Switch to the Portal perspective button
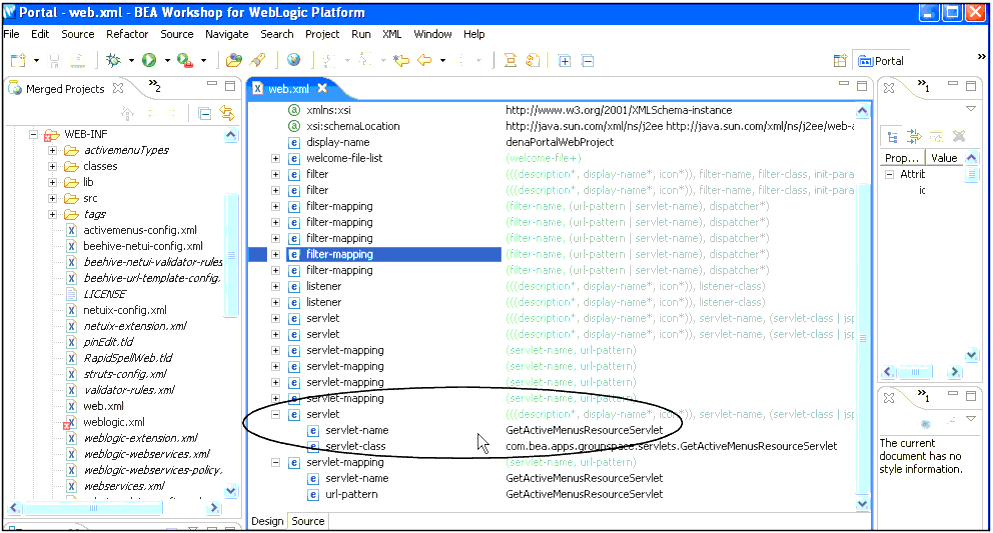The image size is (993, 533). coord(881,61)
